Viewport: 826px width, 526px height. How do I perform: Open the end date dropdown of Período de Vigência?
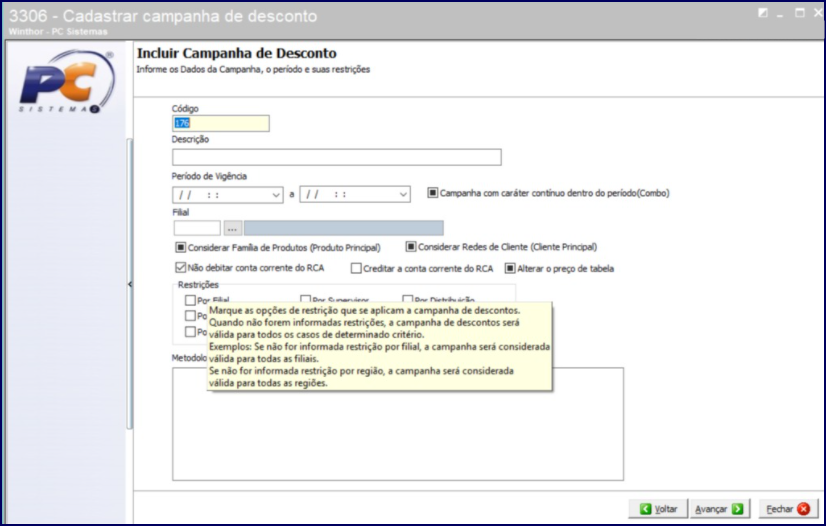tap(404, 195)
